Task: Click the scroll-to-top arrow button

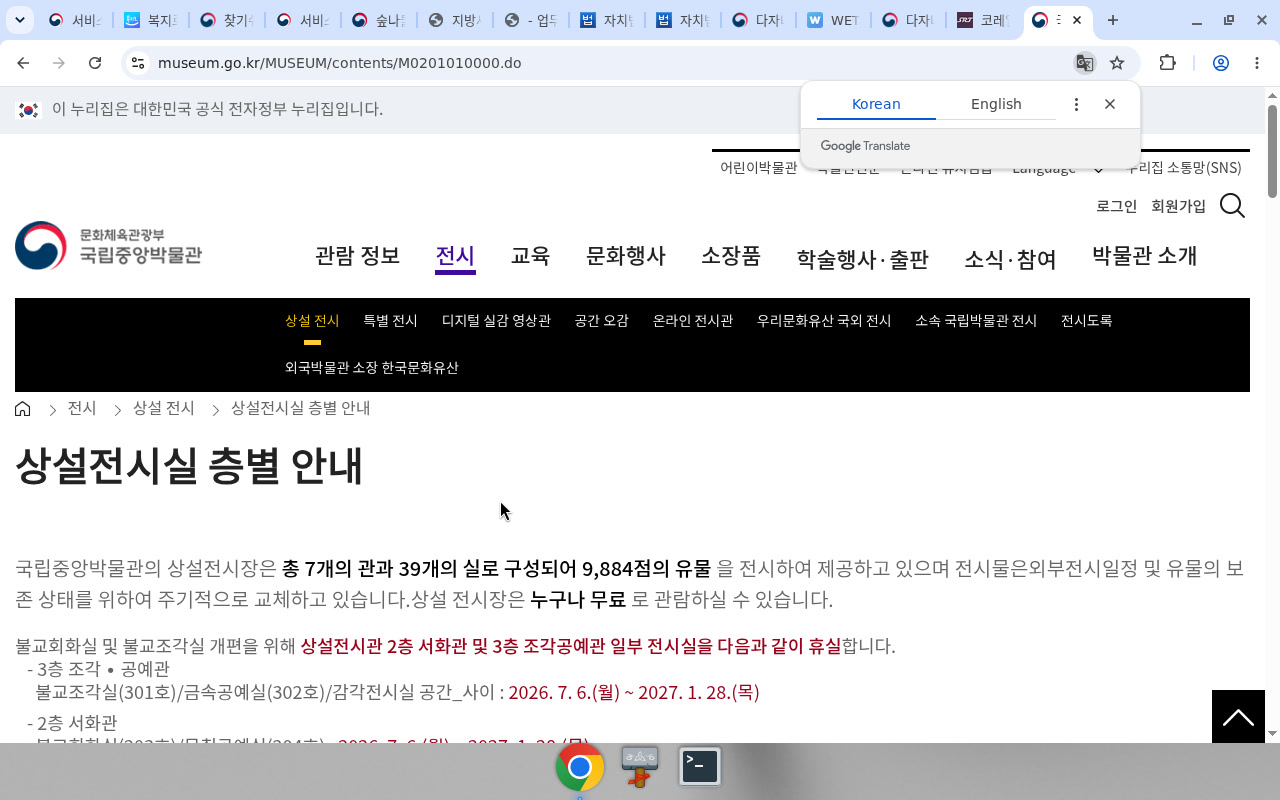Action: click(x=1238, y=716)
